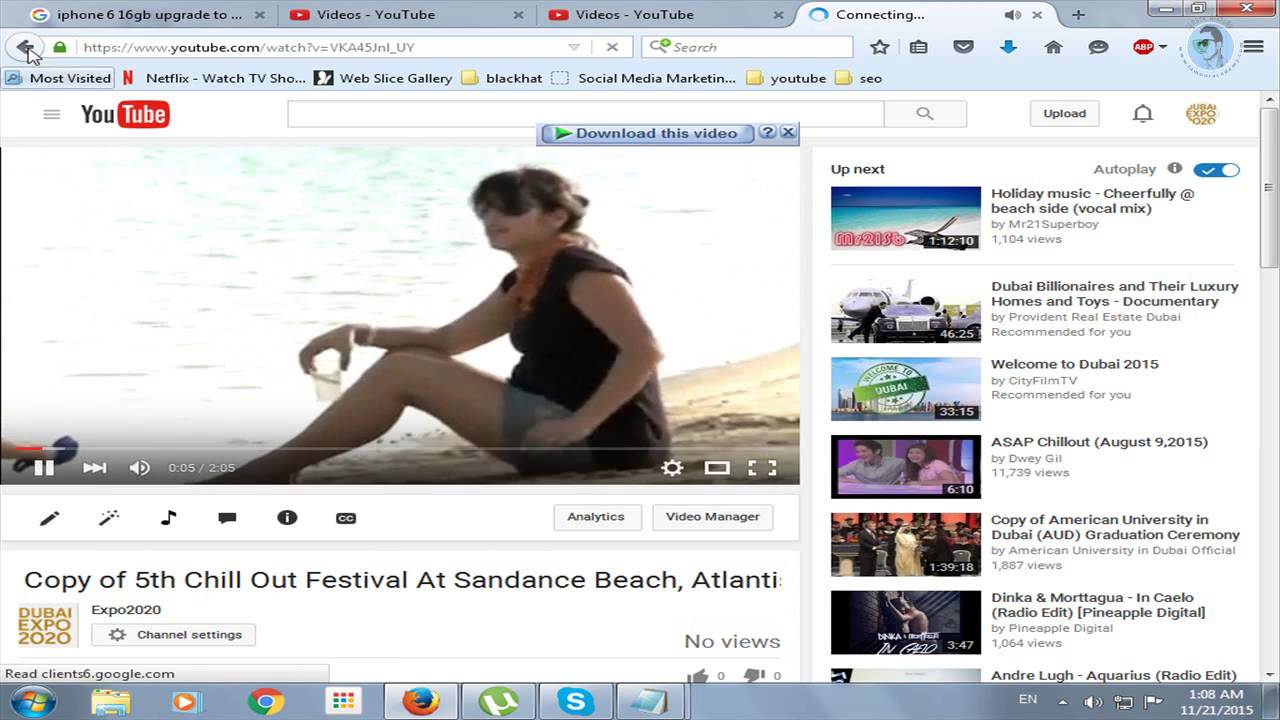The image size is (1280, 720).
Task: Stop loading the page with the X button
Action: [x=612, y=47]
